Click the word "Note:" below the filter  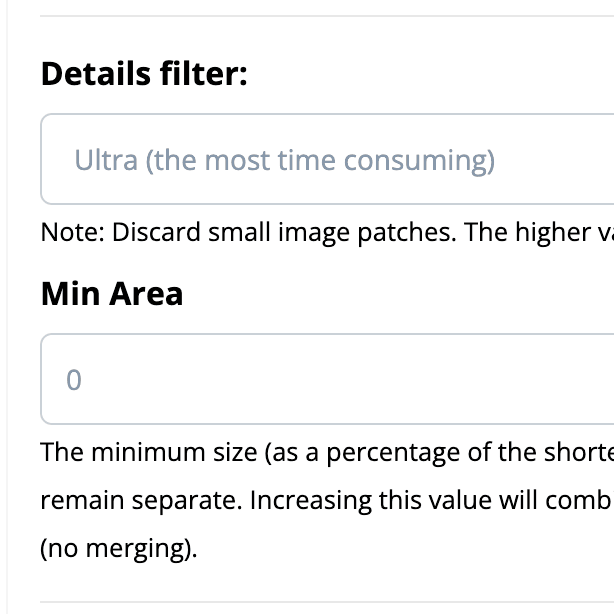(x=72, y=232)
